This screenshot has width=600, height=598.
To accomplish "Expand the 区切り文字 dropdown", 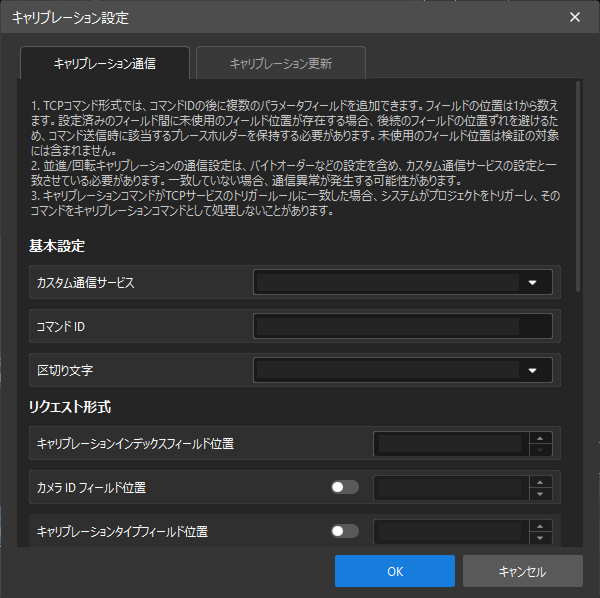I will [x=403, y=370].
